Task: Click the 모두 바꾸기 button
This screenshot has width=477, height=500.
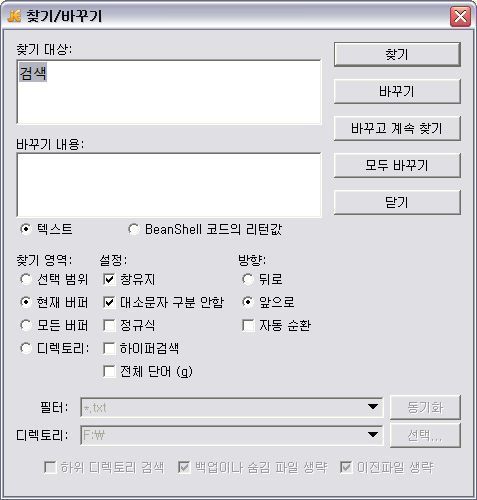Action: click(x=397, y=165)
